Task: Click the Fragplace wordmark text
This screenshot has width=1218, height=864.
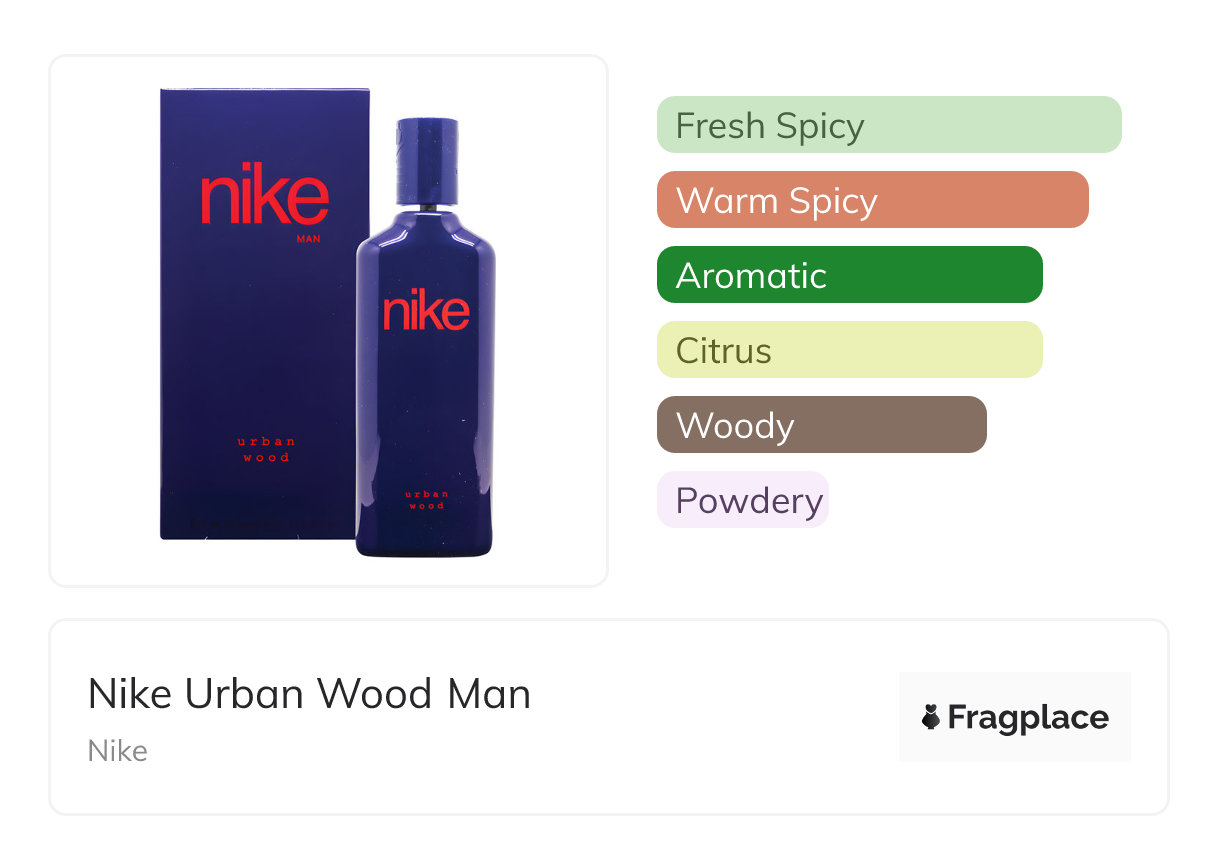Action: 1028,717
